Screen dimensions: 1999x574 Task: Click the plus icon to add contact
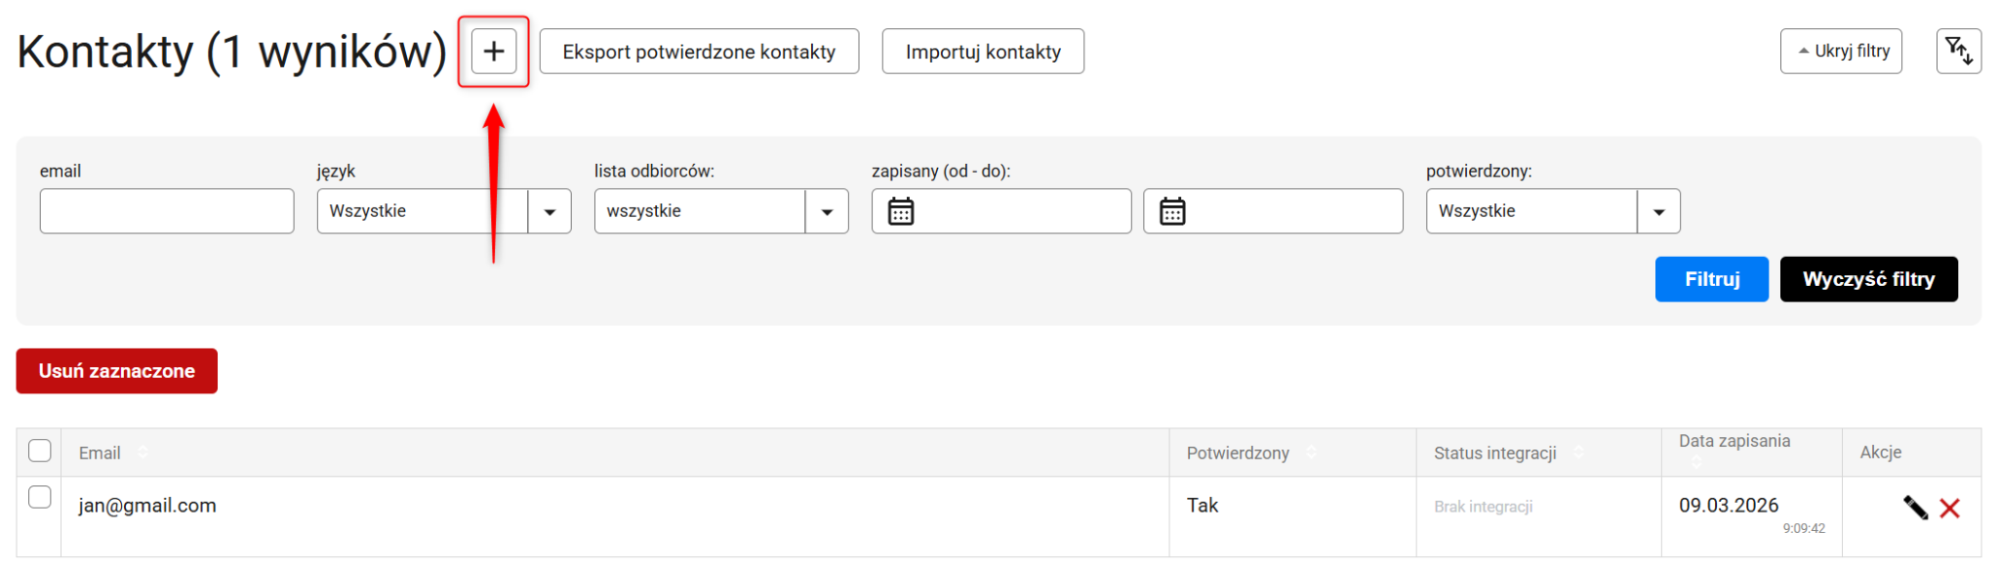click(x=494, y=51)
